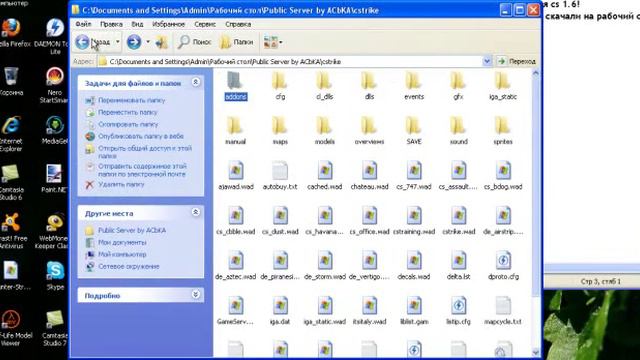
Task: Open the addons folder
Action: coord(236,85)
